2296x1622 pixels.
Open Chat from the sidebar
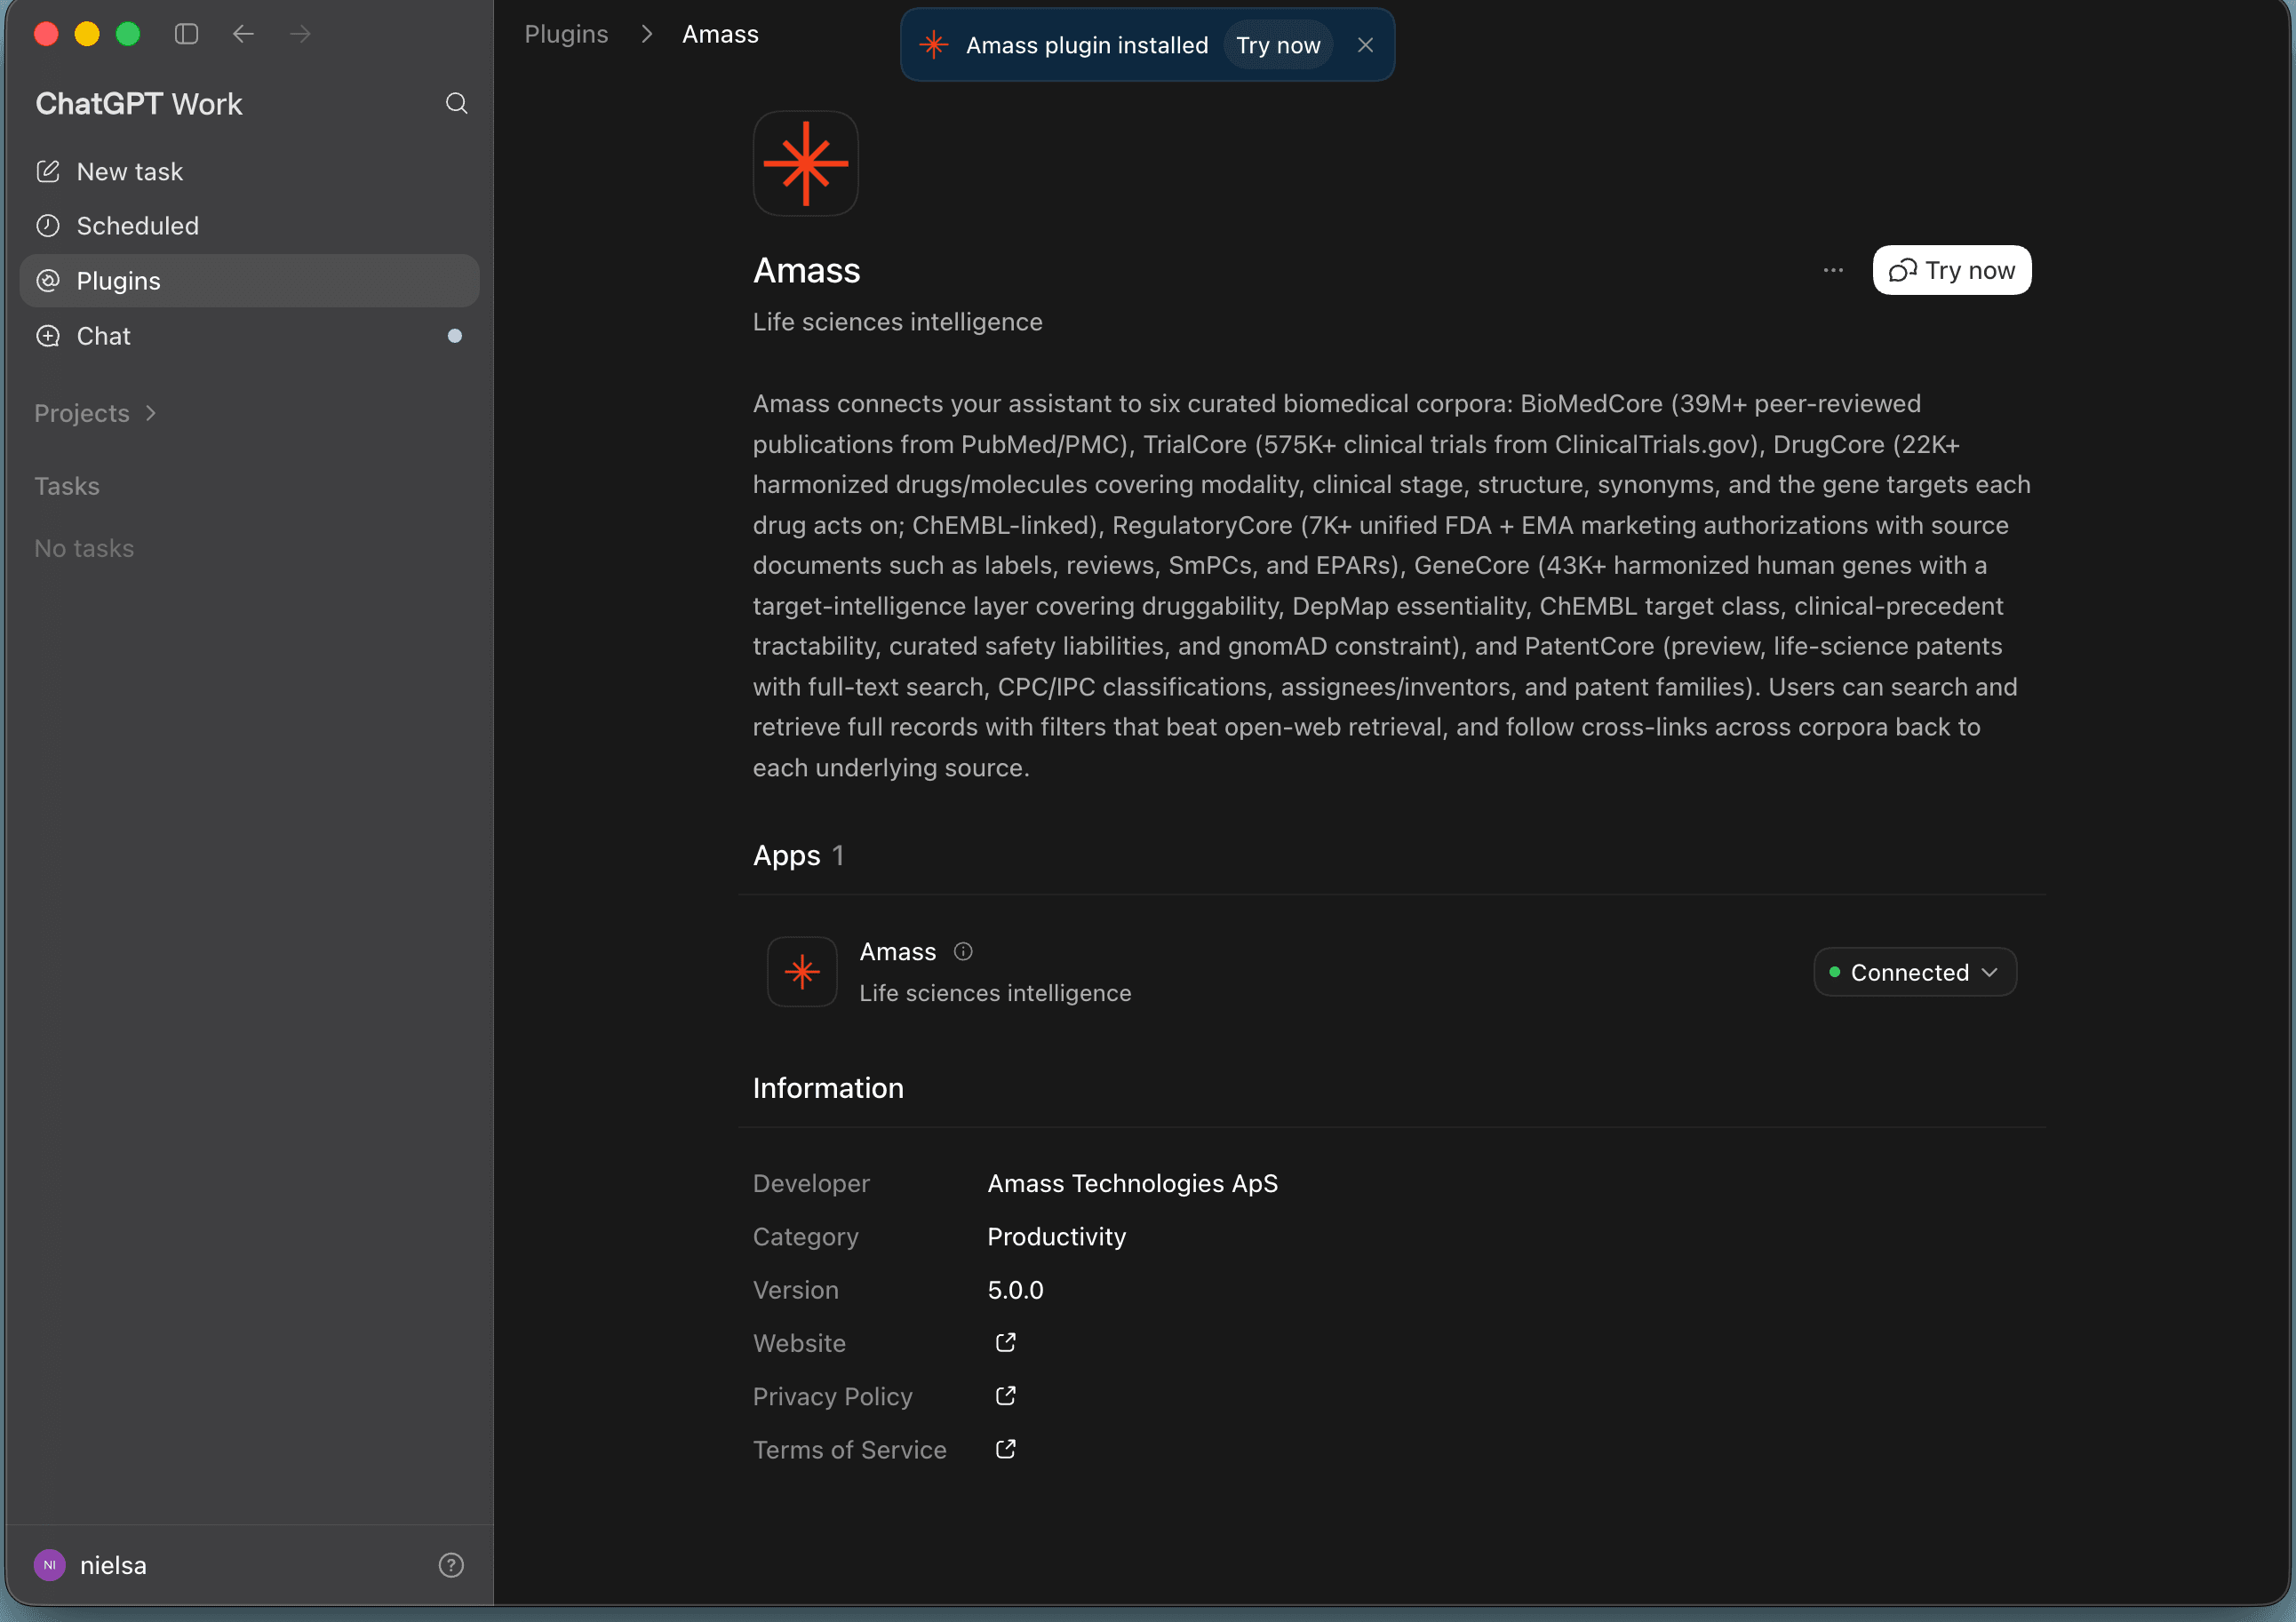(x=249, y=336)
